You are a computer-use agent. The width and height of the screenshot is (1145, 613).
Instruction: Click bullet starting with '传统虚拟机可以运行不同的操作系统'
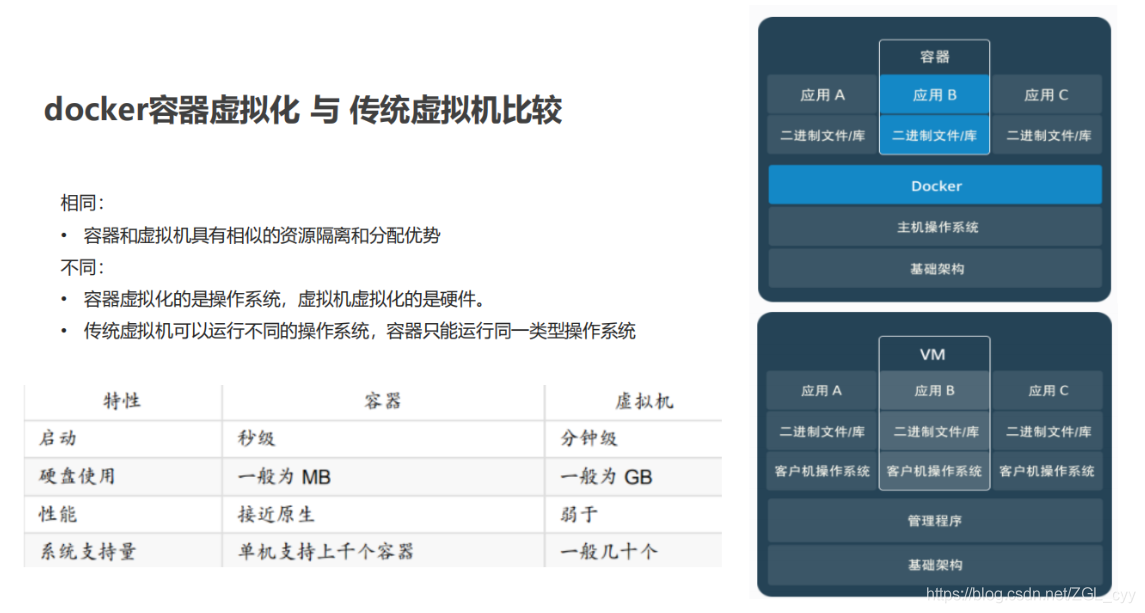click(359, 331)
